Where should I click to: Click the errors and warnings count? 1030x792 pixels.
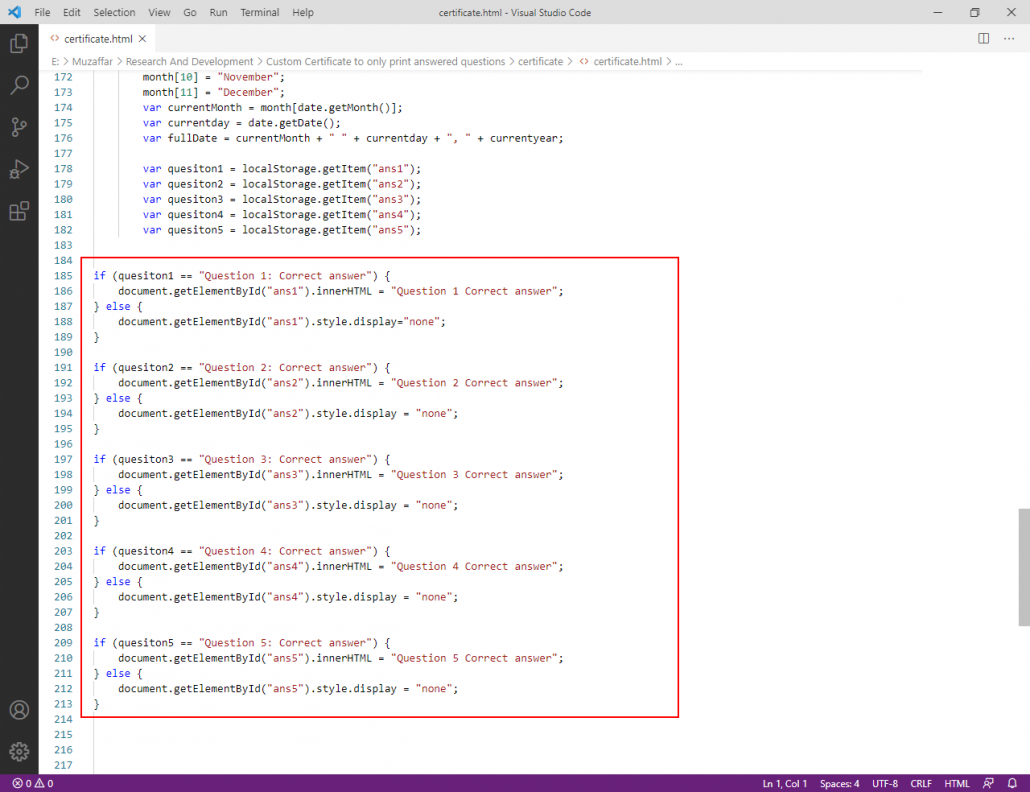pos(33,784)
